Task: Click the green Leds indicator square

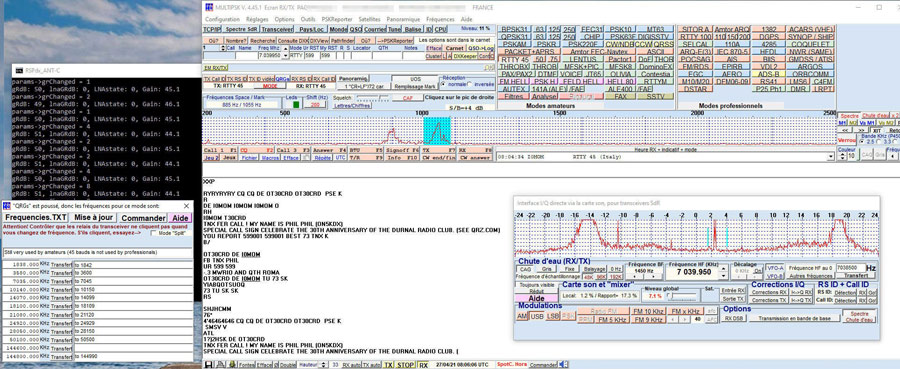Action: (296, 104)
